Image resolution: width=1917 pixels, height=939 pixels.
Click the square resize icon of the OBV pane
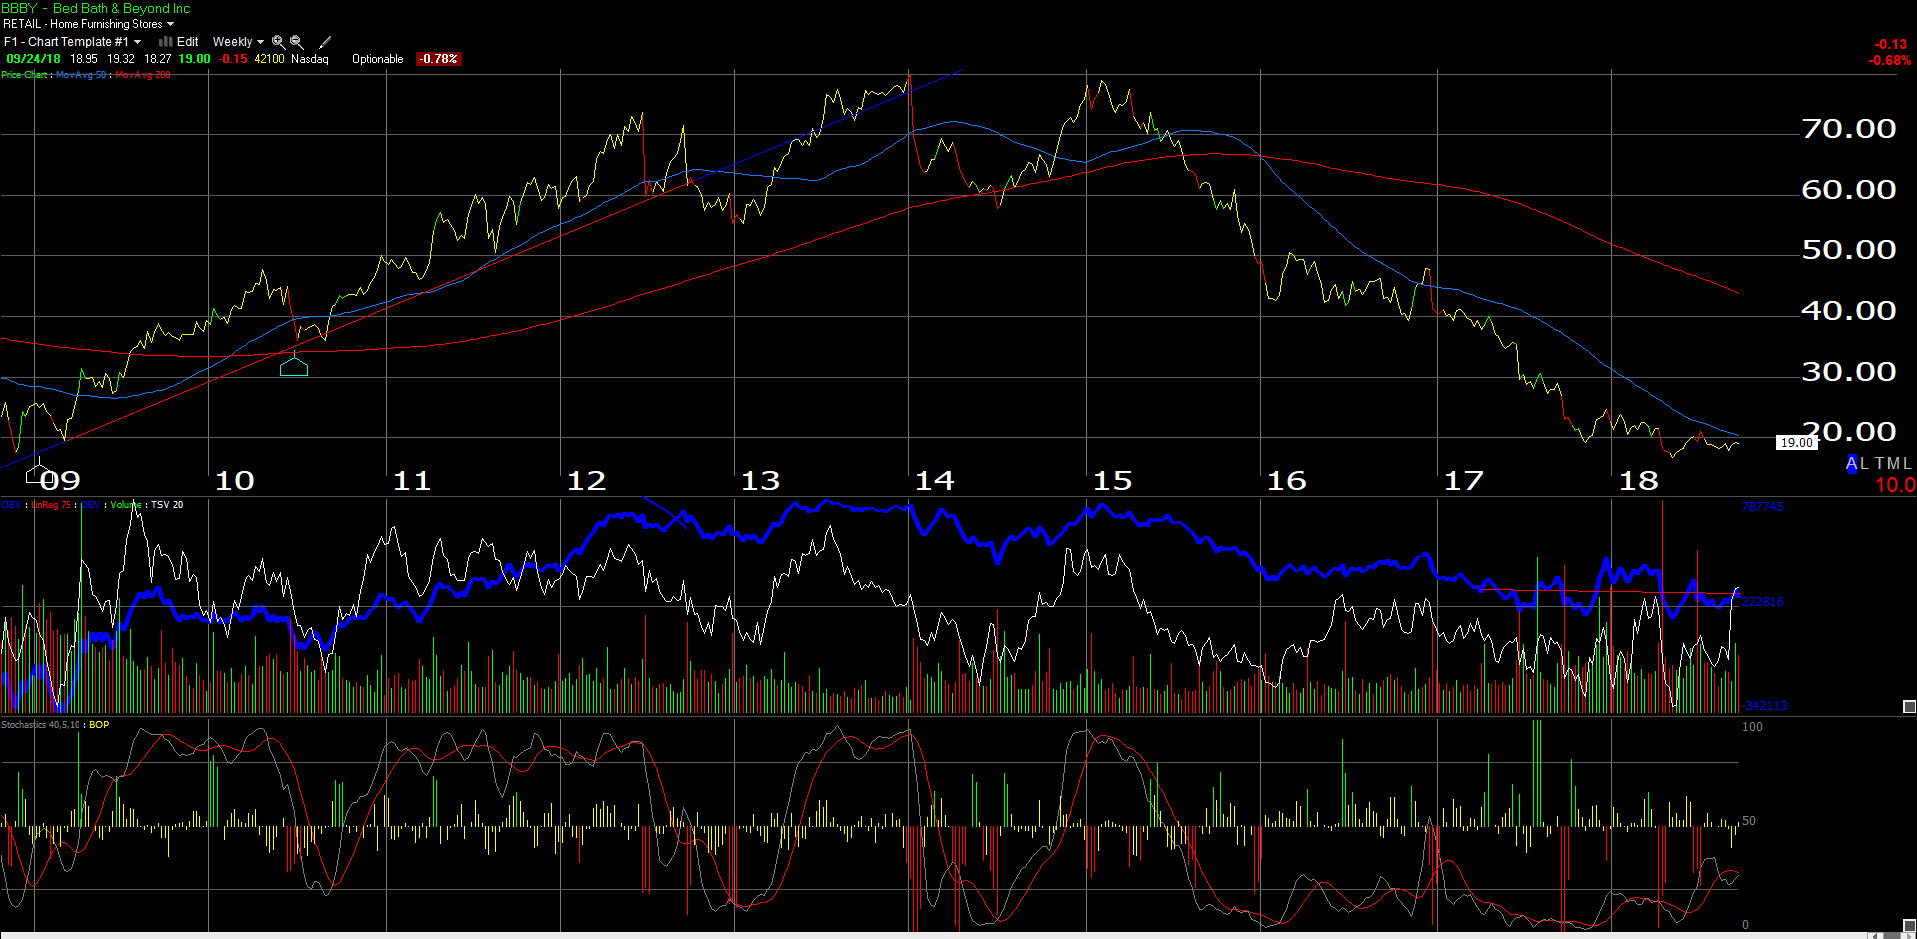point(1908,706)
